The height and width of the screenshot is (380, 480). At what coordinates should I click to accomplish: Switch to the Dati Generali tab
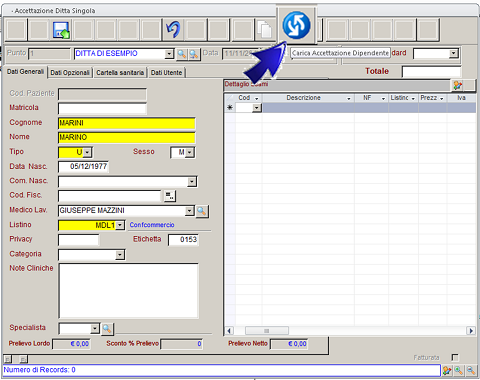click(25, 72)
